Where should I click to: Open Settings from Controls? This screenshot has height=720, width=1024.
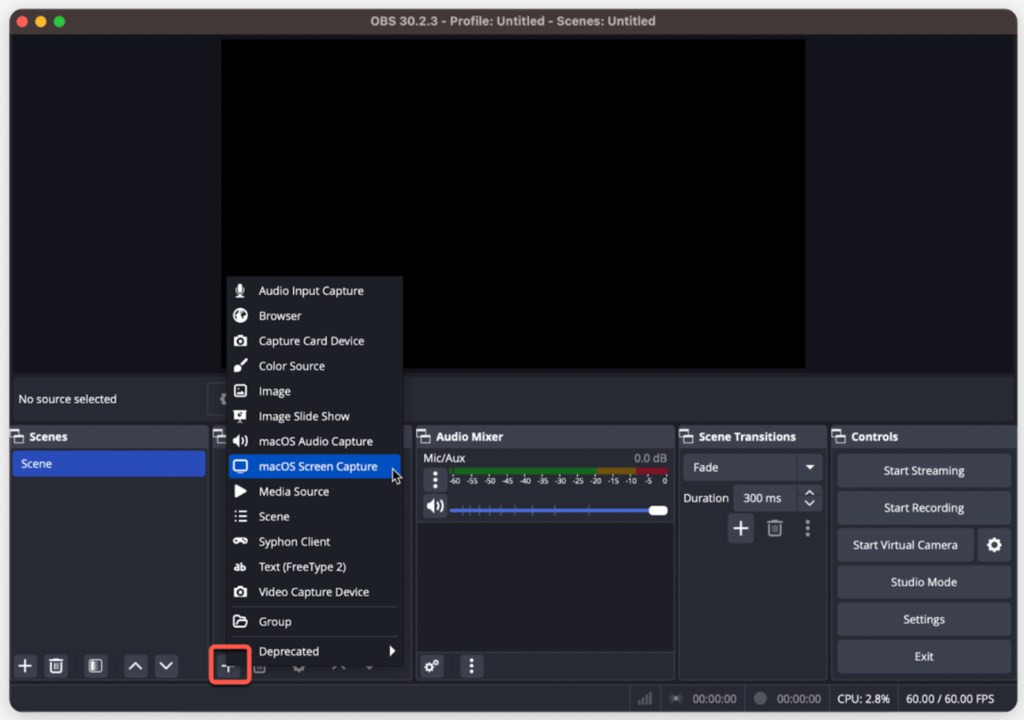[923, 619]
